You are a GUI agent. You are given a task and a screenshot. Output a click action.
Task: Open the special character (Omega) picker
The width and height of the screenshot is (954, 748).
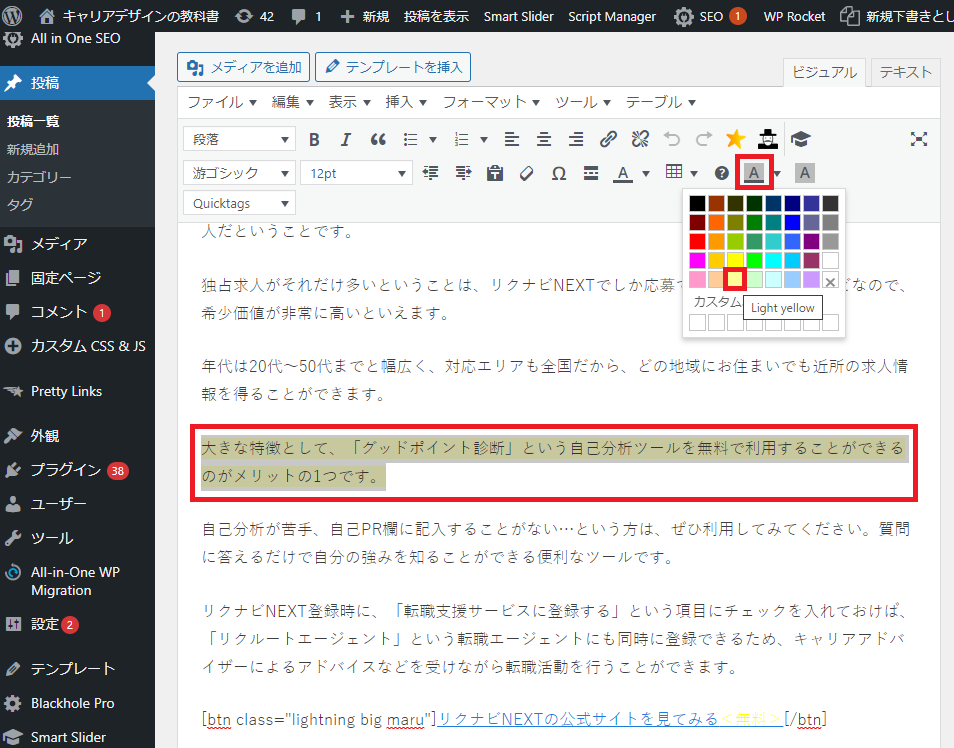coord(559,173)
